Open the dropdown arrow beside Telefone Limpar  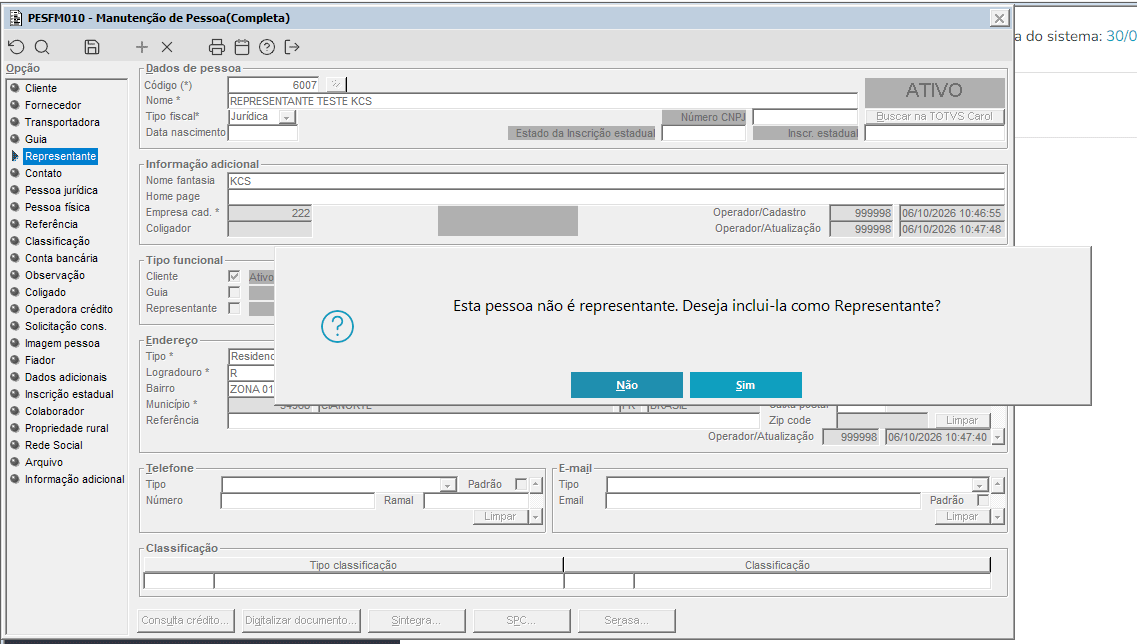(x=536, y=516)
